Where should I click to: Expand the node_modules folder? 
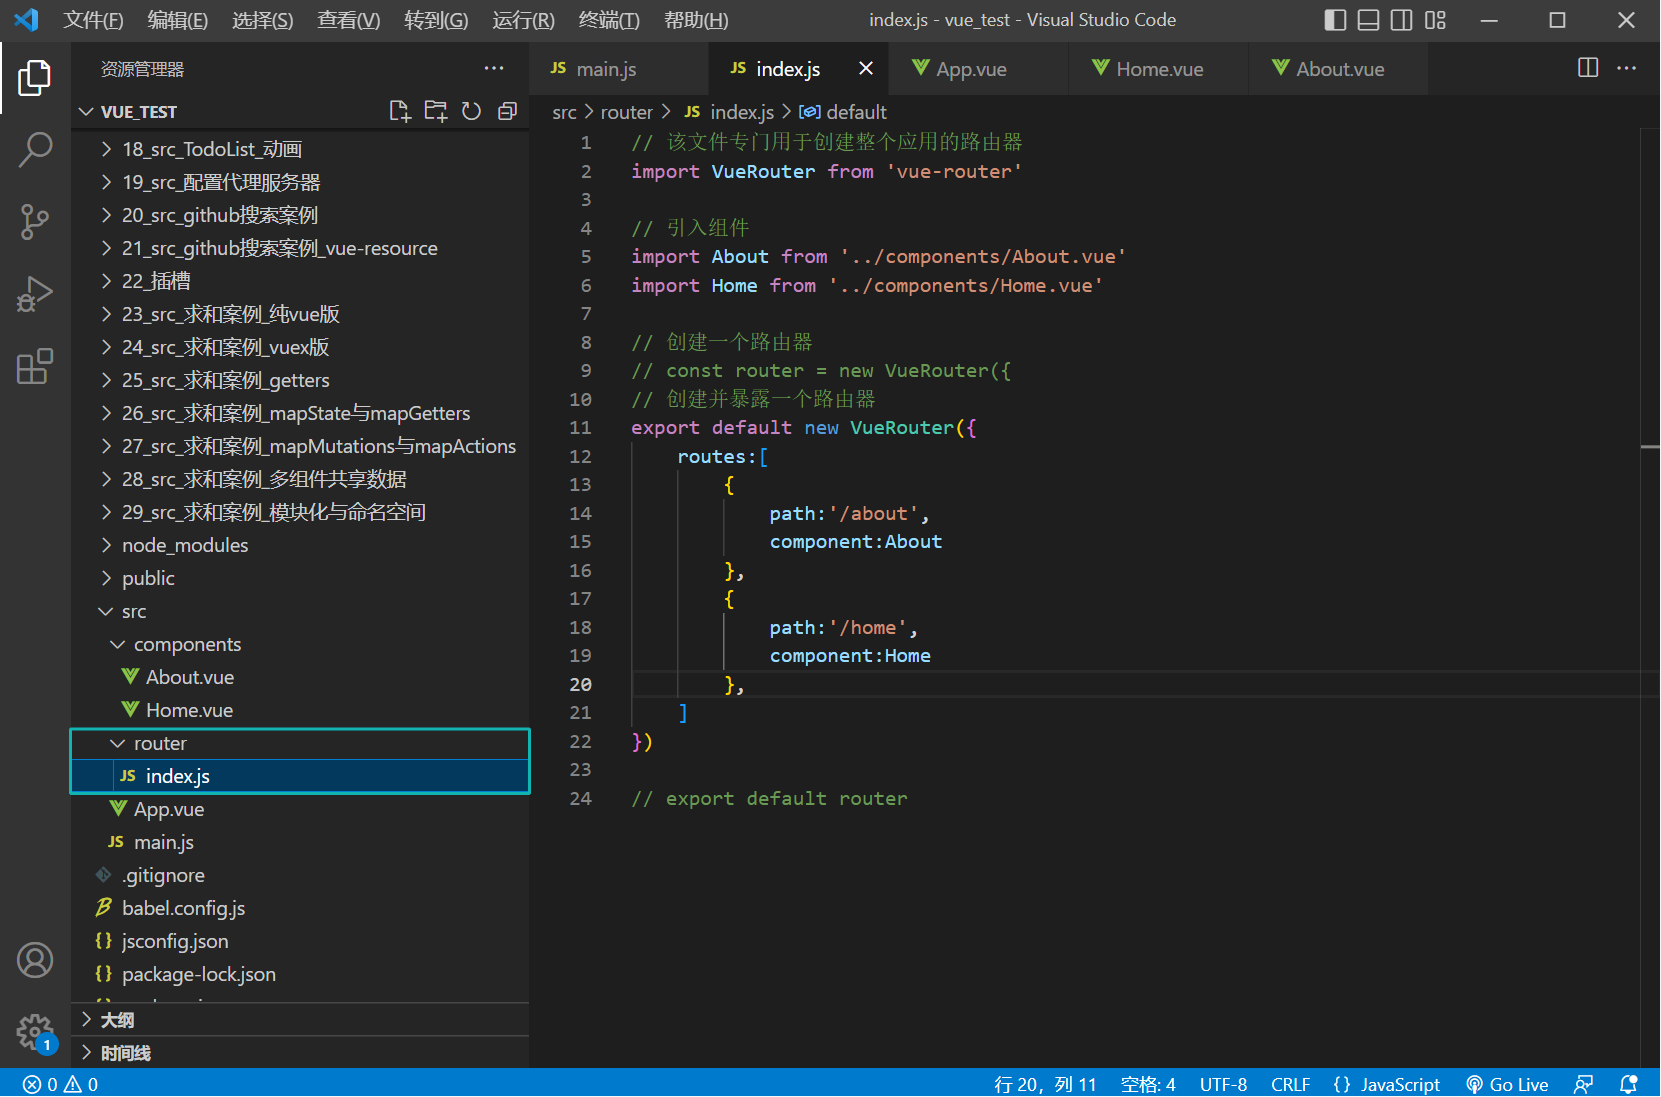300,545
